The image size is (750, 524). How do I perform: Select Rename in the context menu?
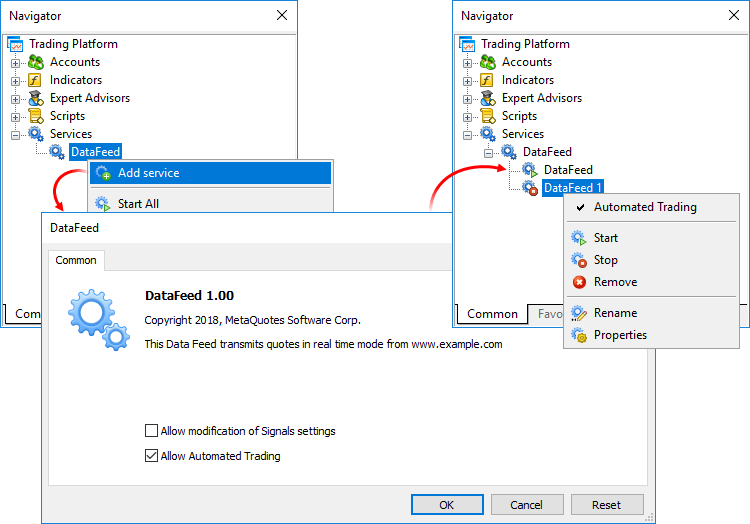[615, 313]
